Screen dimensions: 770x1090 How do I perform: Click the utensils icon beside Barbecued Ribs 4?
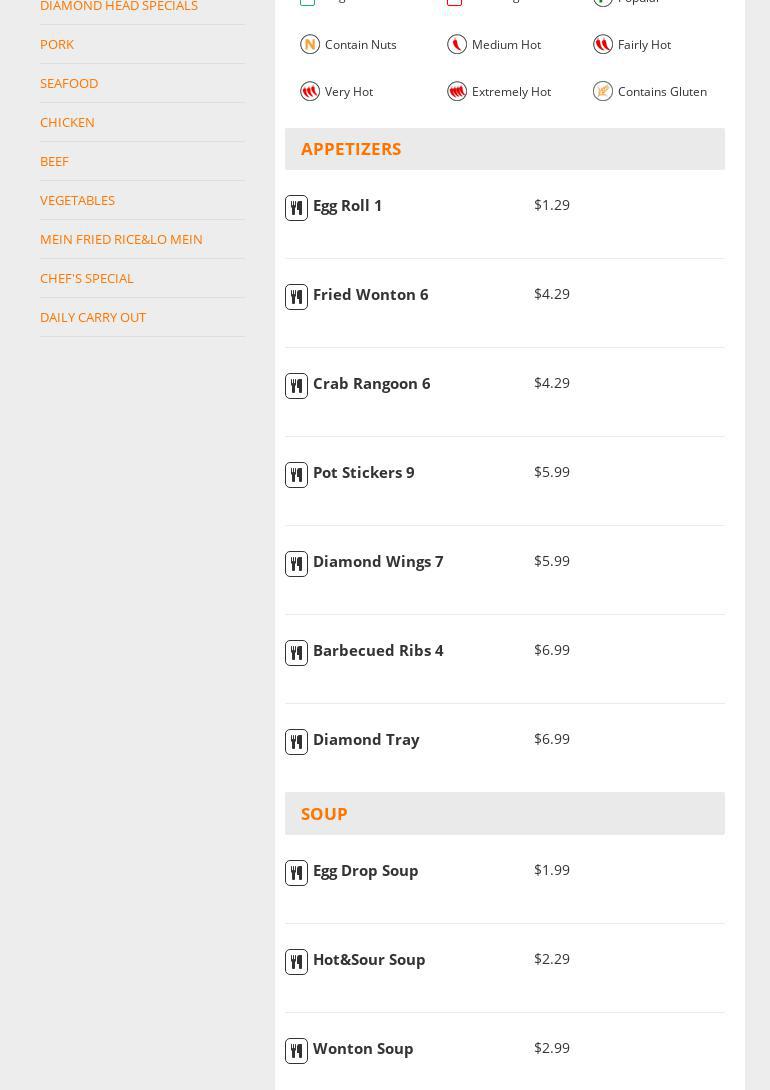[x=296, y=653]
